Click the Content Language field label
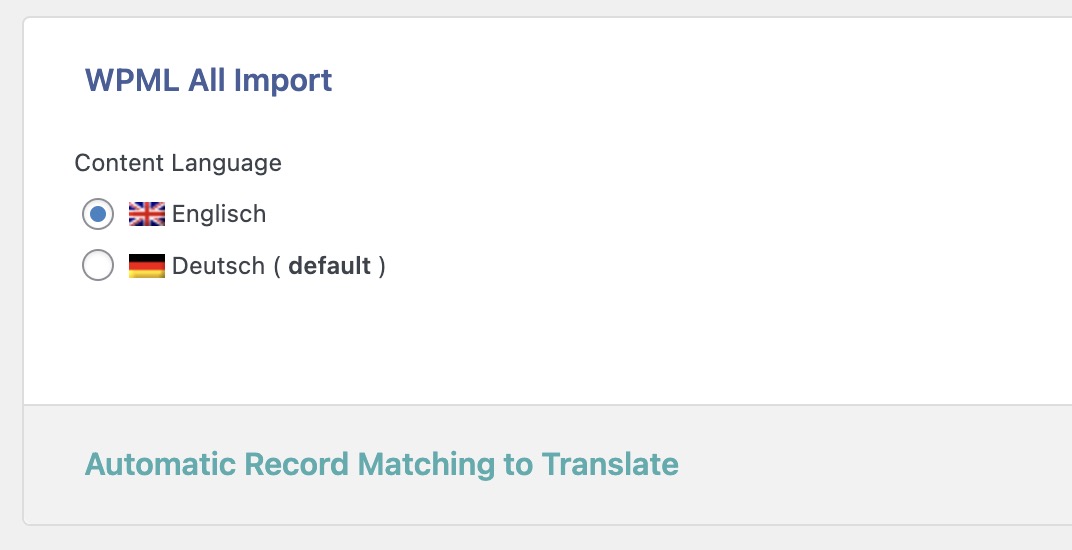 point(178,163)
